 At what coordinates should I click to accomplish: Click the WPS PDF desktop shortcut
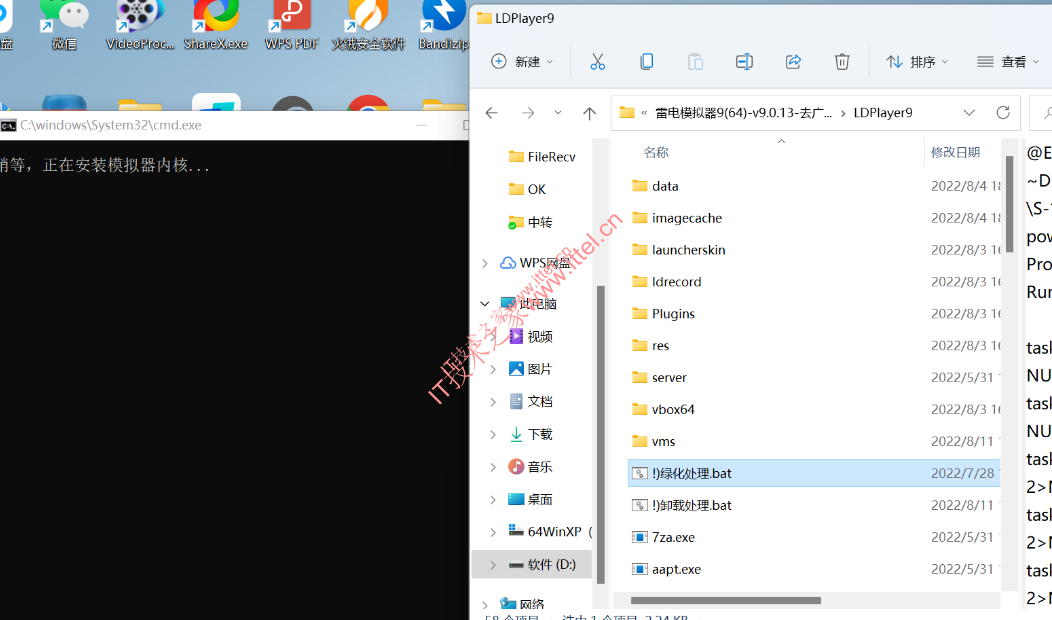click(x=291, y=25)
